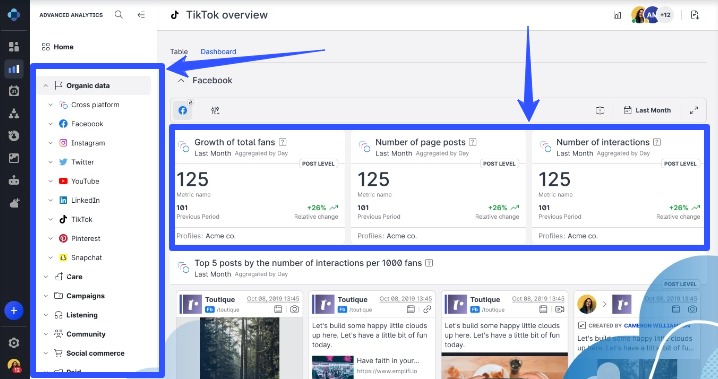
Task: Go to Home in the sidebar
Action: point(58,47)
